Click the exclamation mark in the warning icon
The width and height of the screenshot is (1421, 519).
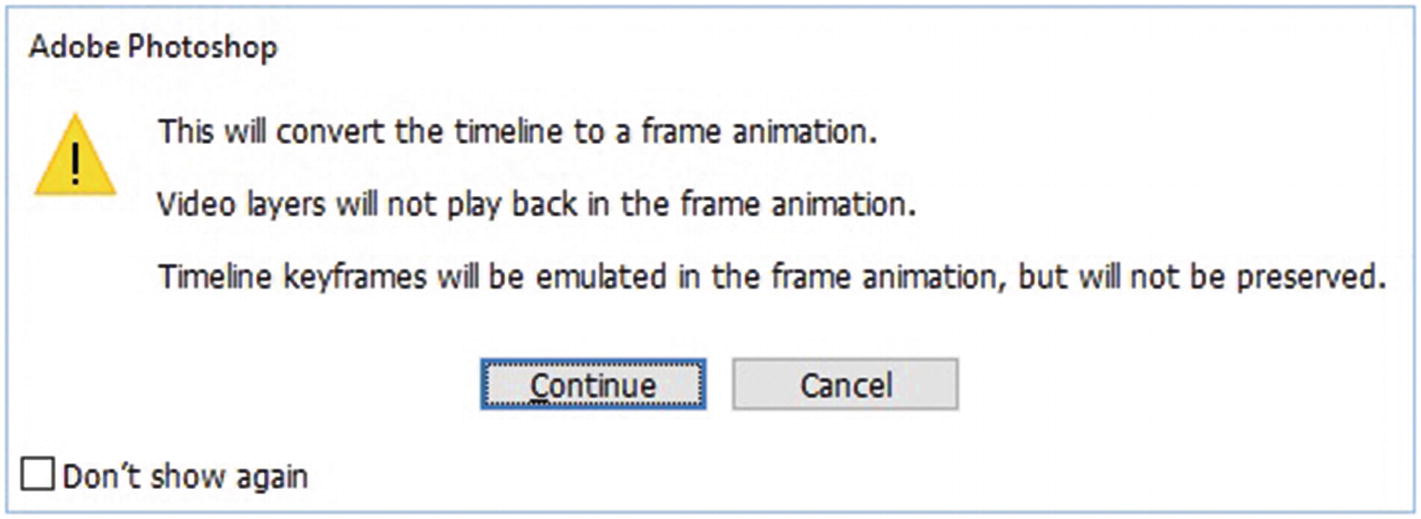[x=75, y=162]
